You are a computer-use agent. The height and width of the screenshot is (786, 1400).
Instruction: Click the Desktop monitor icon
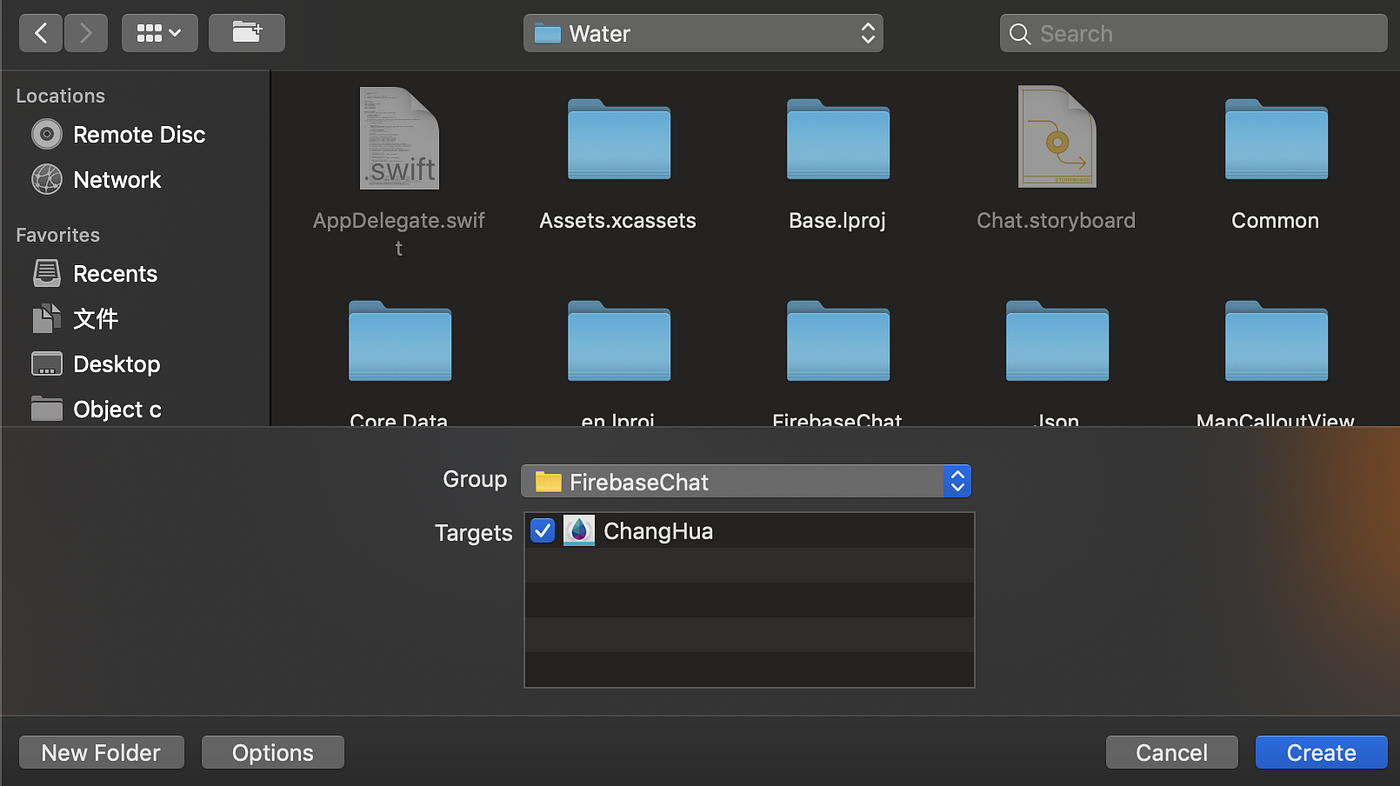(x=47, y=364)
